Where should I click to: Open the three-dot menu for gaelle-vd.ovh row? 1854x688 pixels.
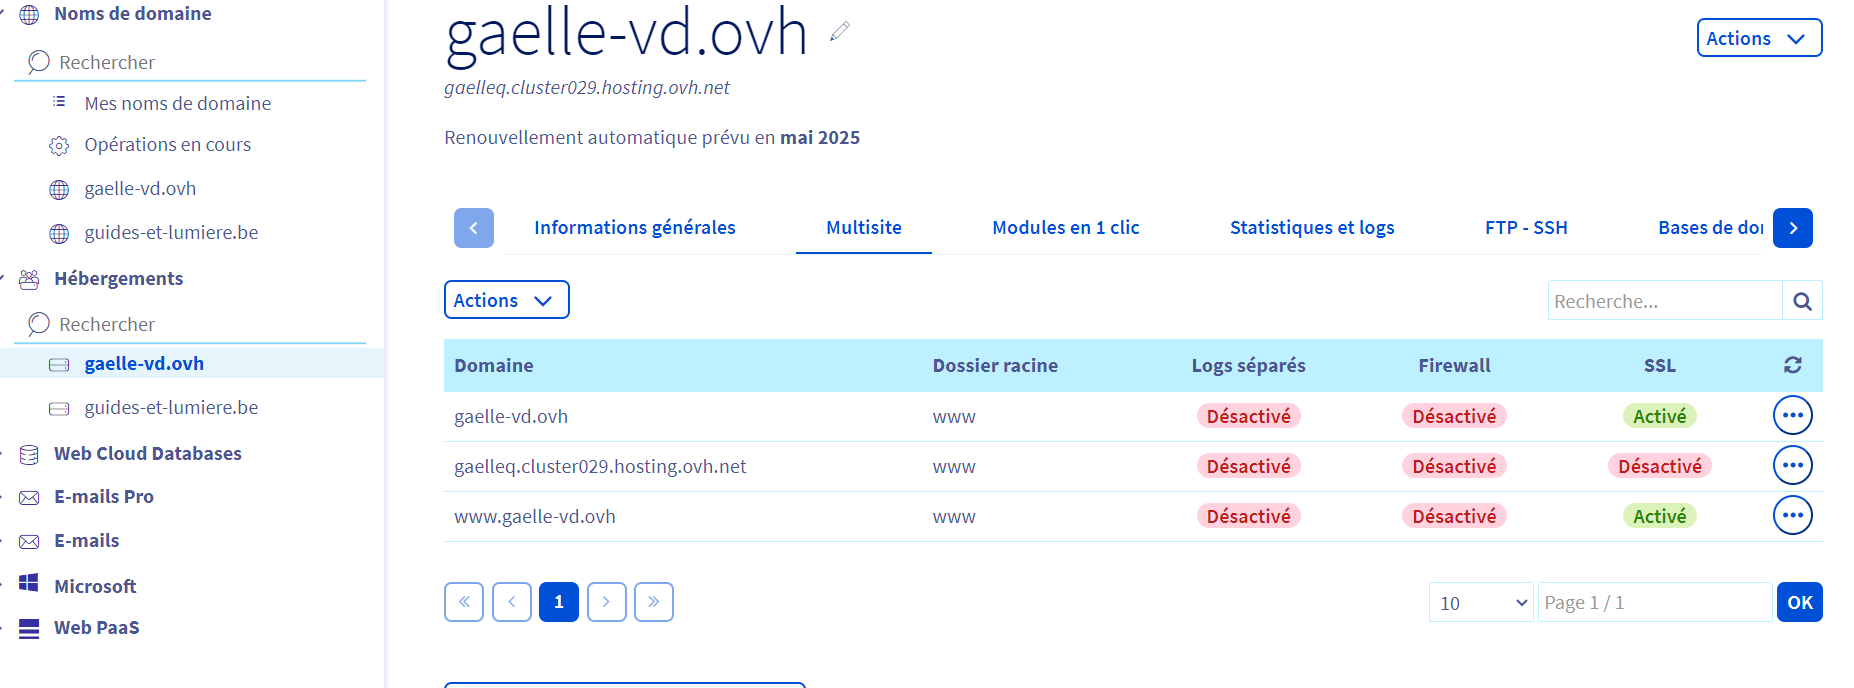(x=1792, y=415)
